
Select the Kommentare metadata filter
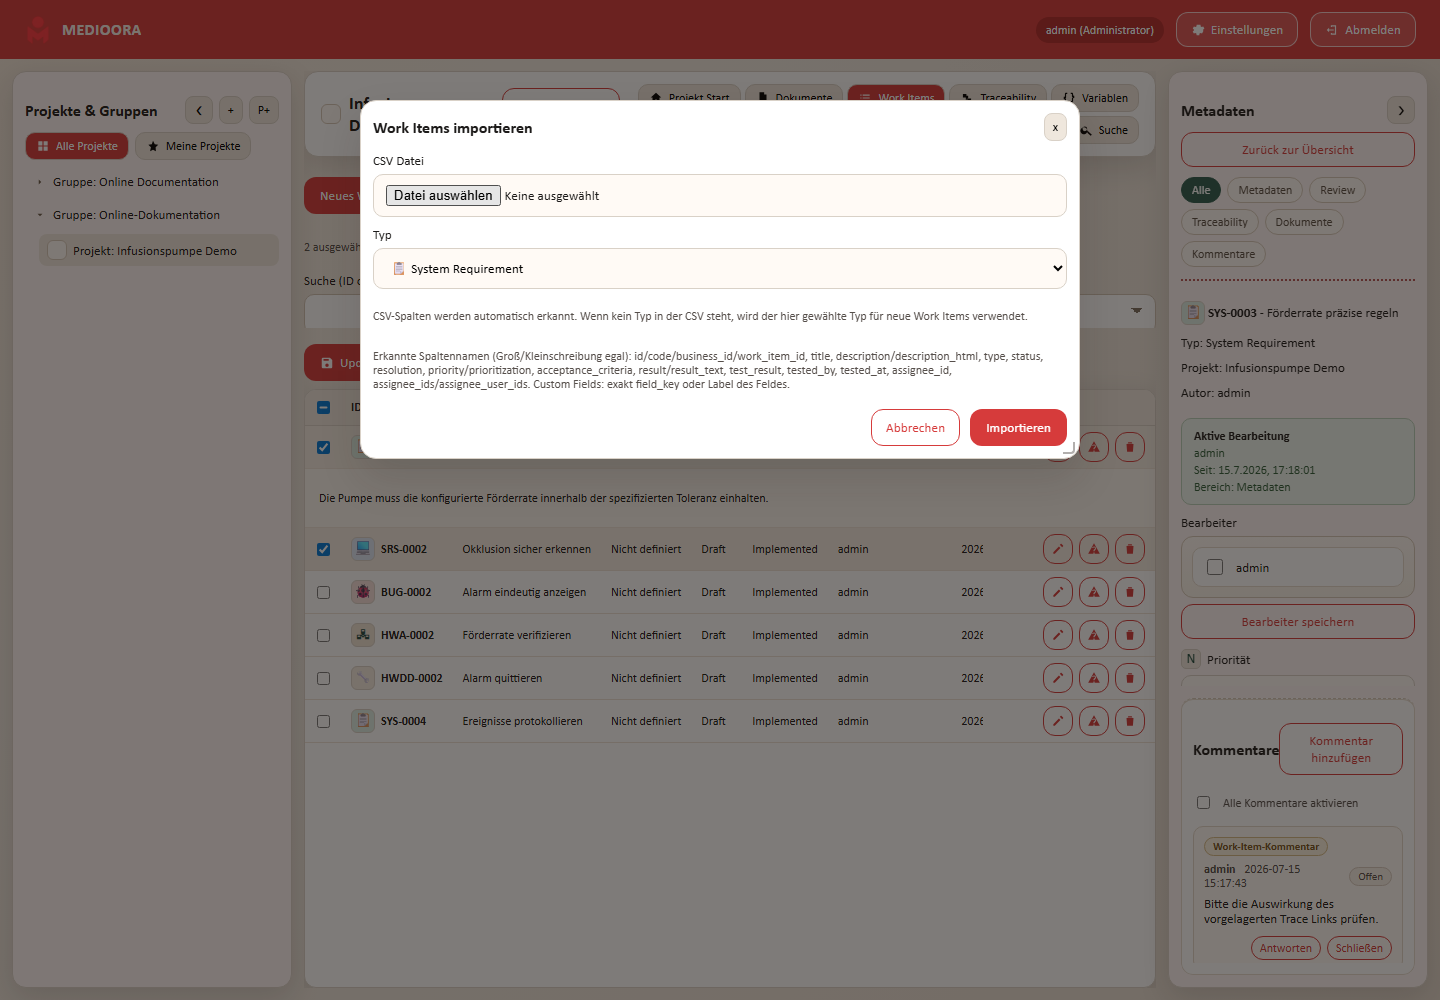tap(1223, 254)
